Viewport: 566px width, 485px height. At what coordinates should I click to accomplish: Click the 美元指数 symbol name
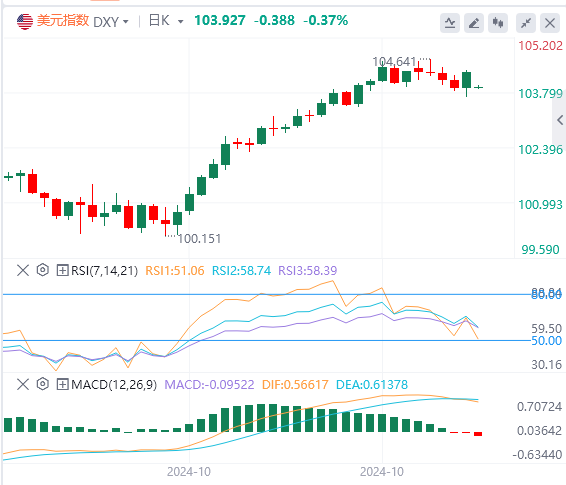[x=63, y=21]
